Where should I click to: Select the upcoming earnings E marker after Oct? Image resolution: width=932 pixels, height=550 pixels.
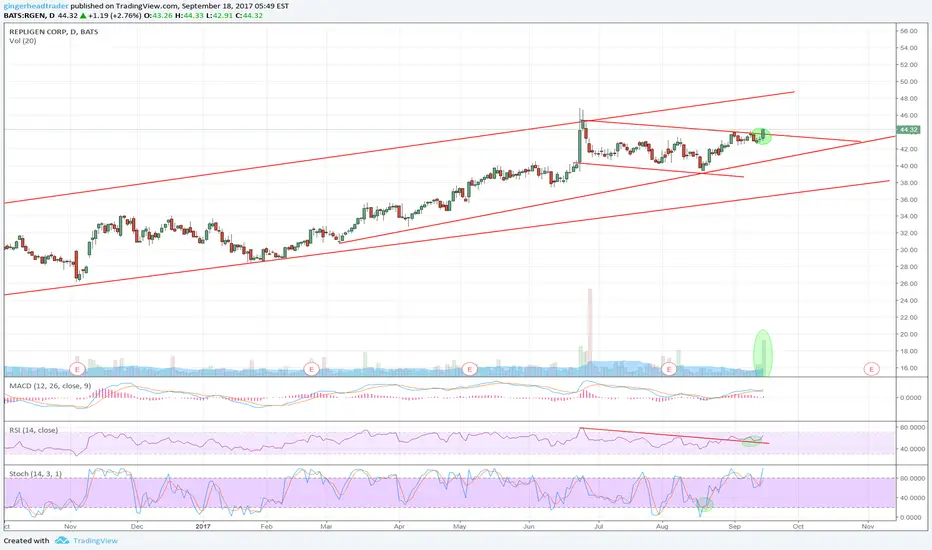tap(871, 369)
